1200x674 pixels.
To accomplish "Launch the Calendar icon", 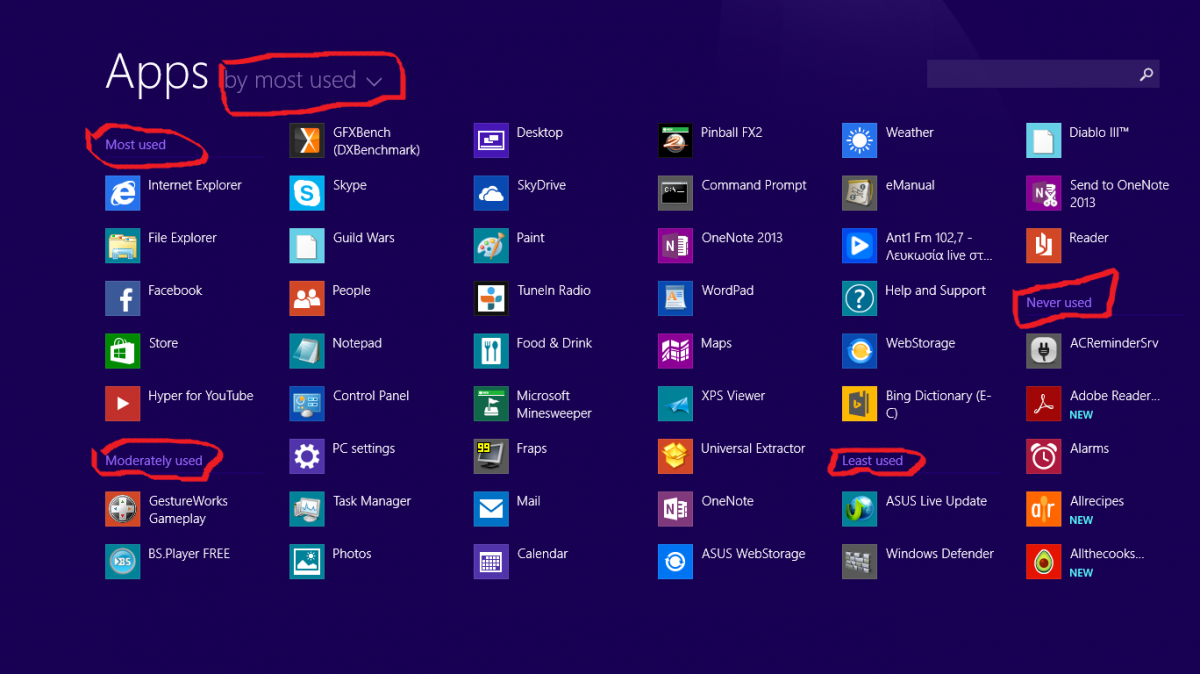I will tap(491, 562).
